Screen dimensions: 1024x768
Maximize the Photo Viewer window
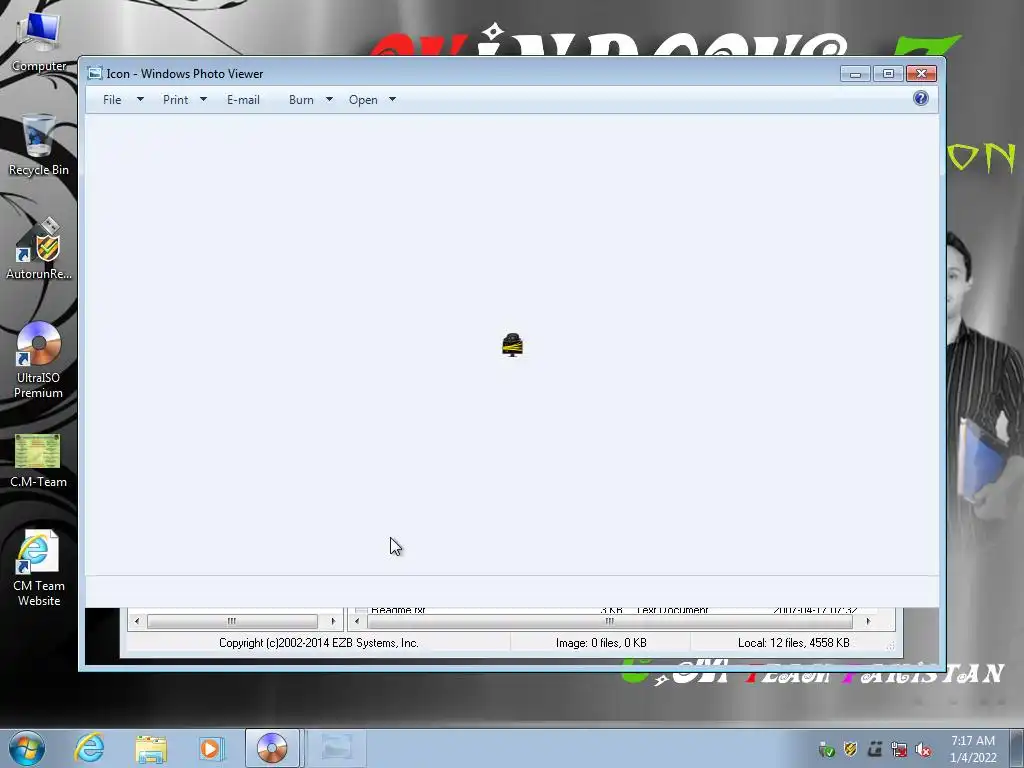coord(888,74)
